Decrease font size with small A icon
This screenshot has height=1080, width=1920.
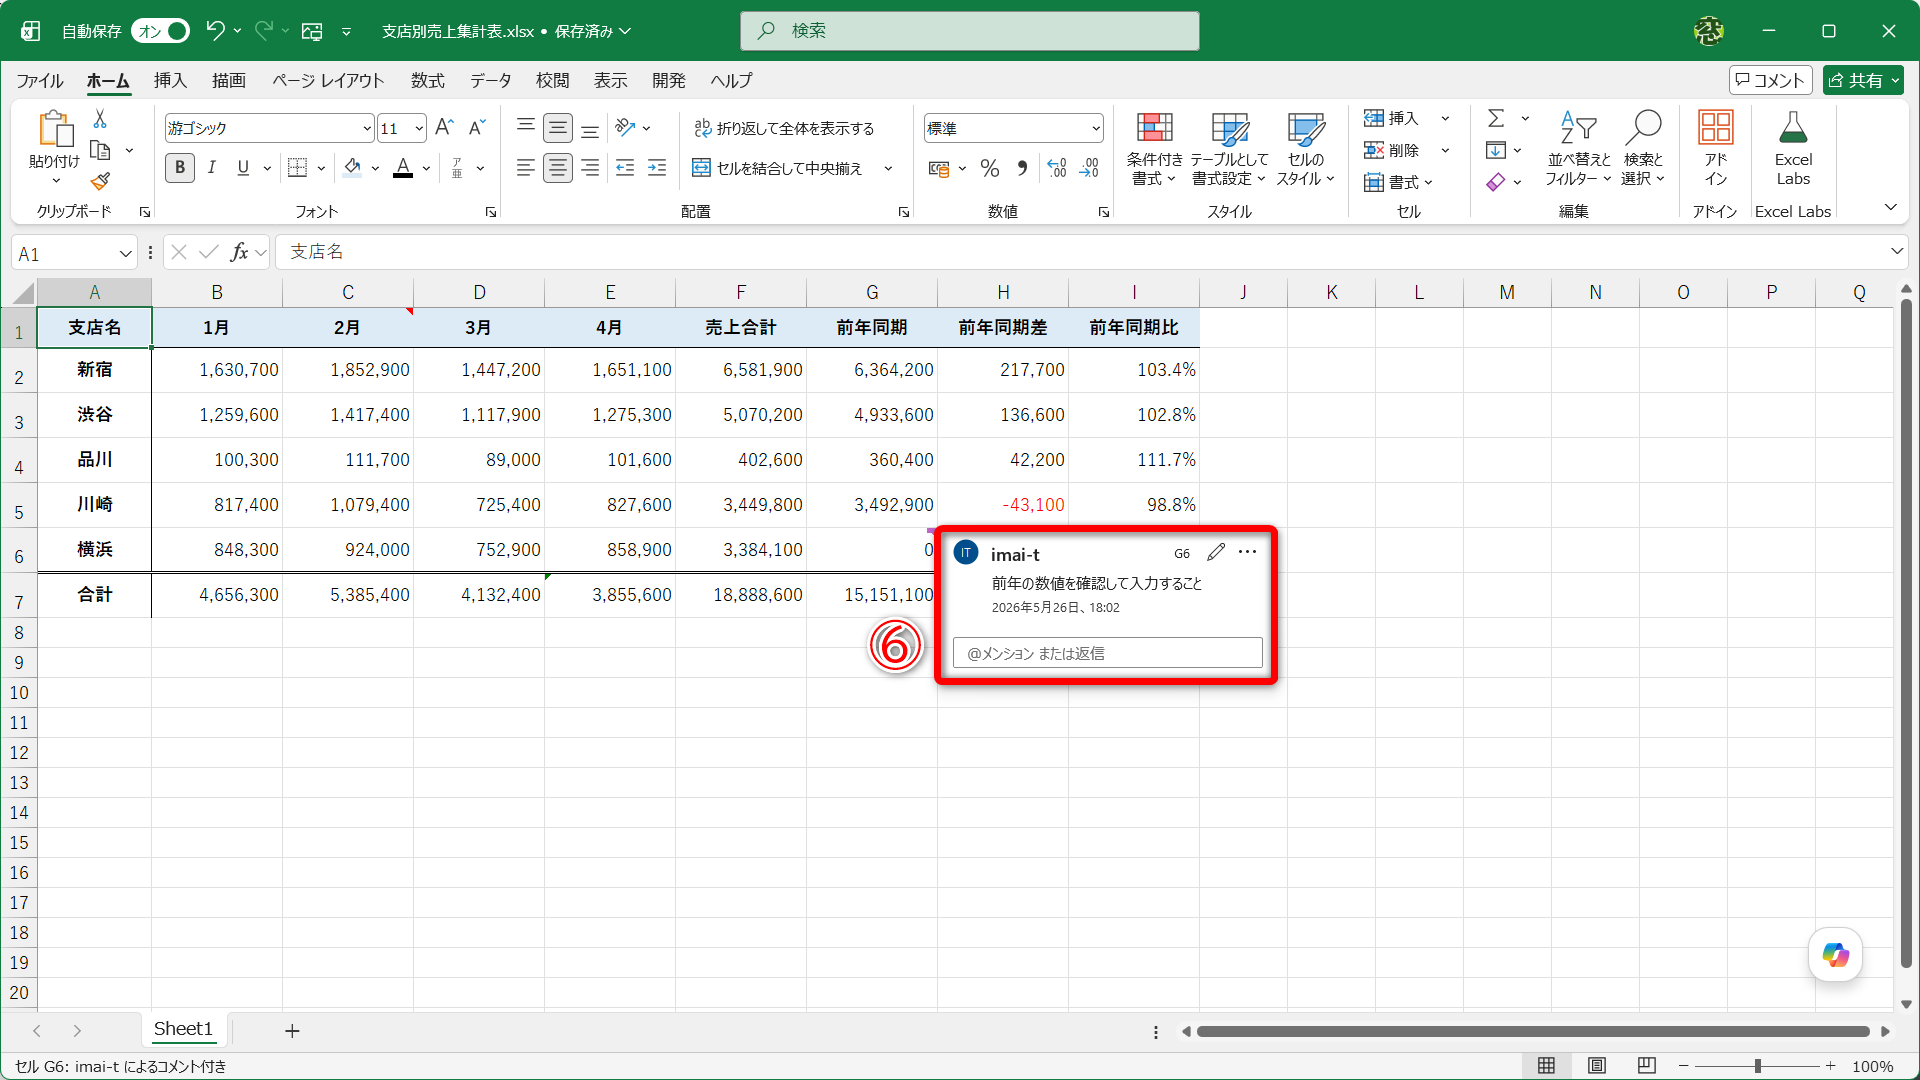477,127
